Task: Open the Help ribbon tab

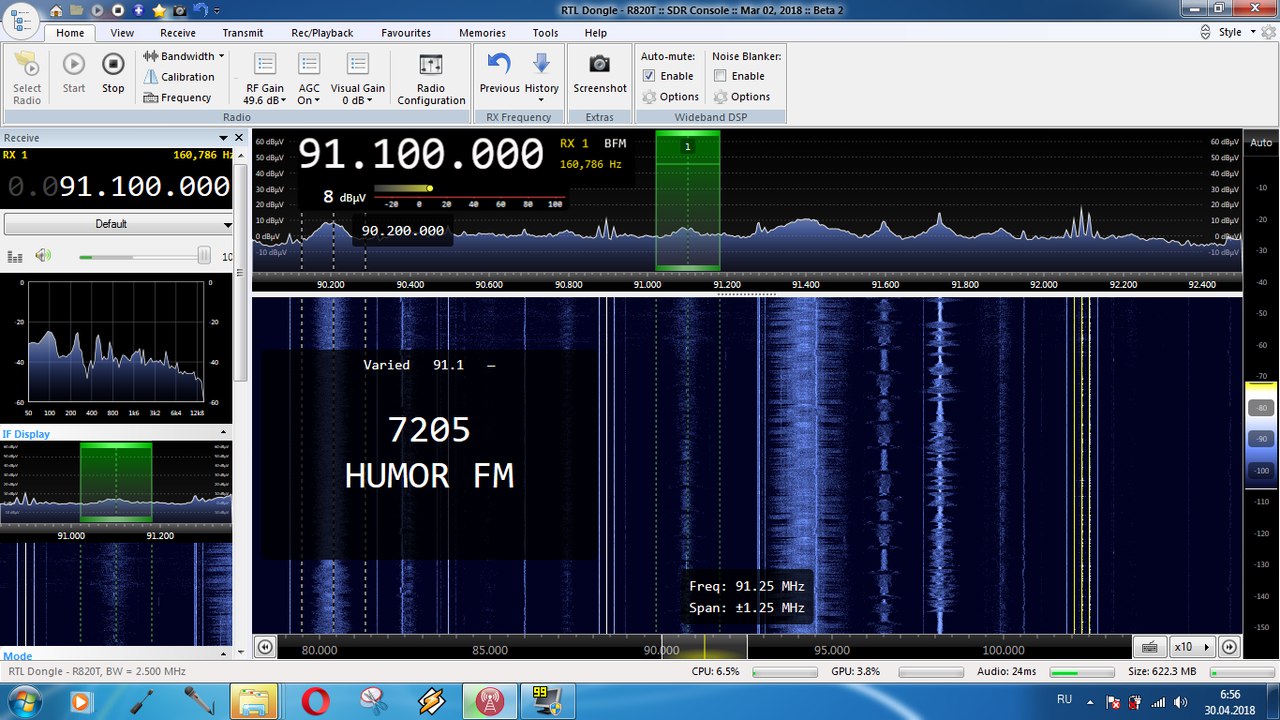Action: tap(595, 33)
